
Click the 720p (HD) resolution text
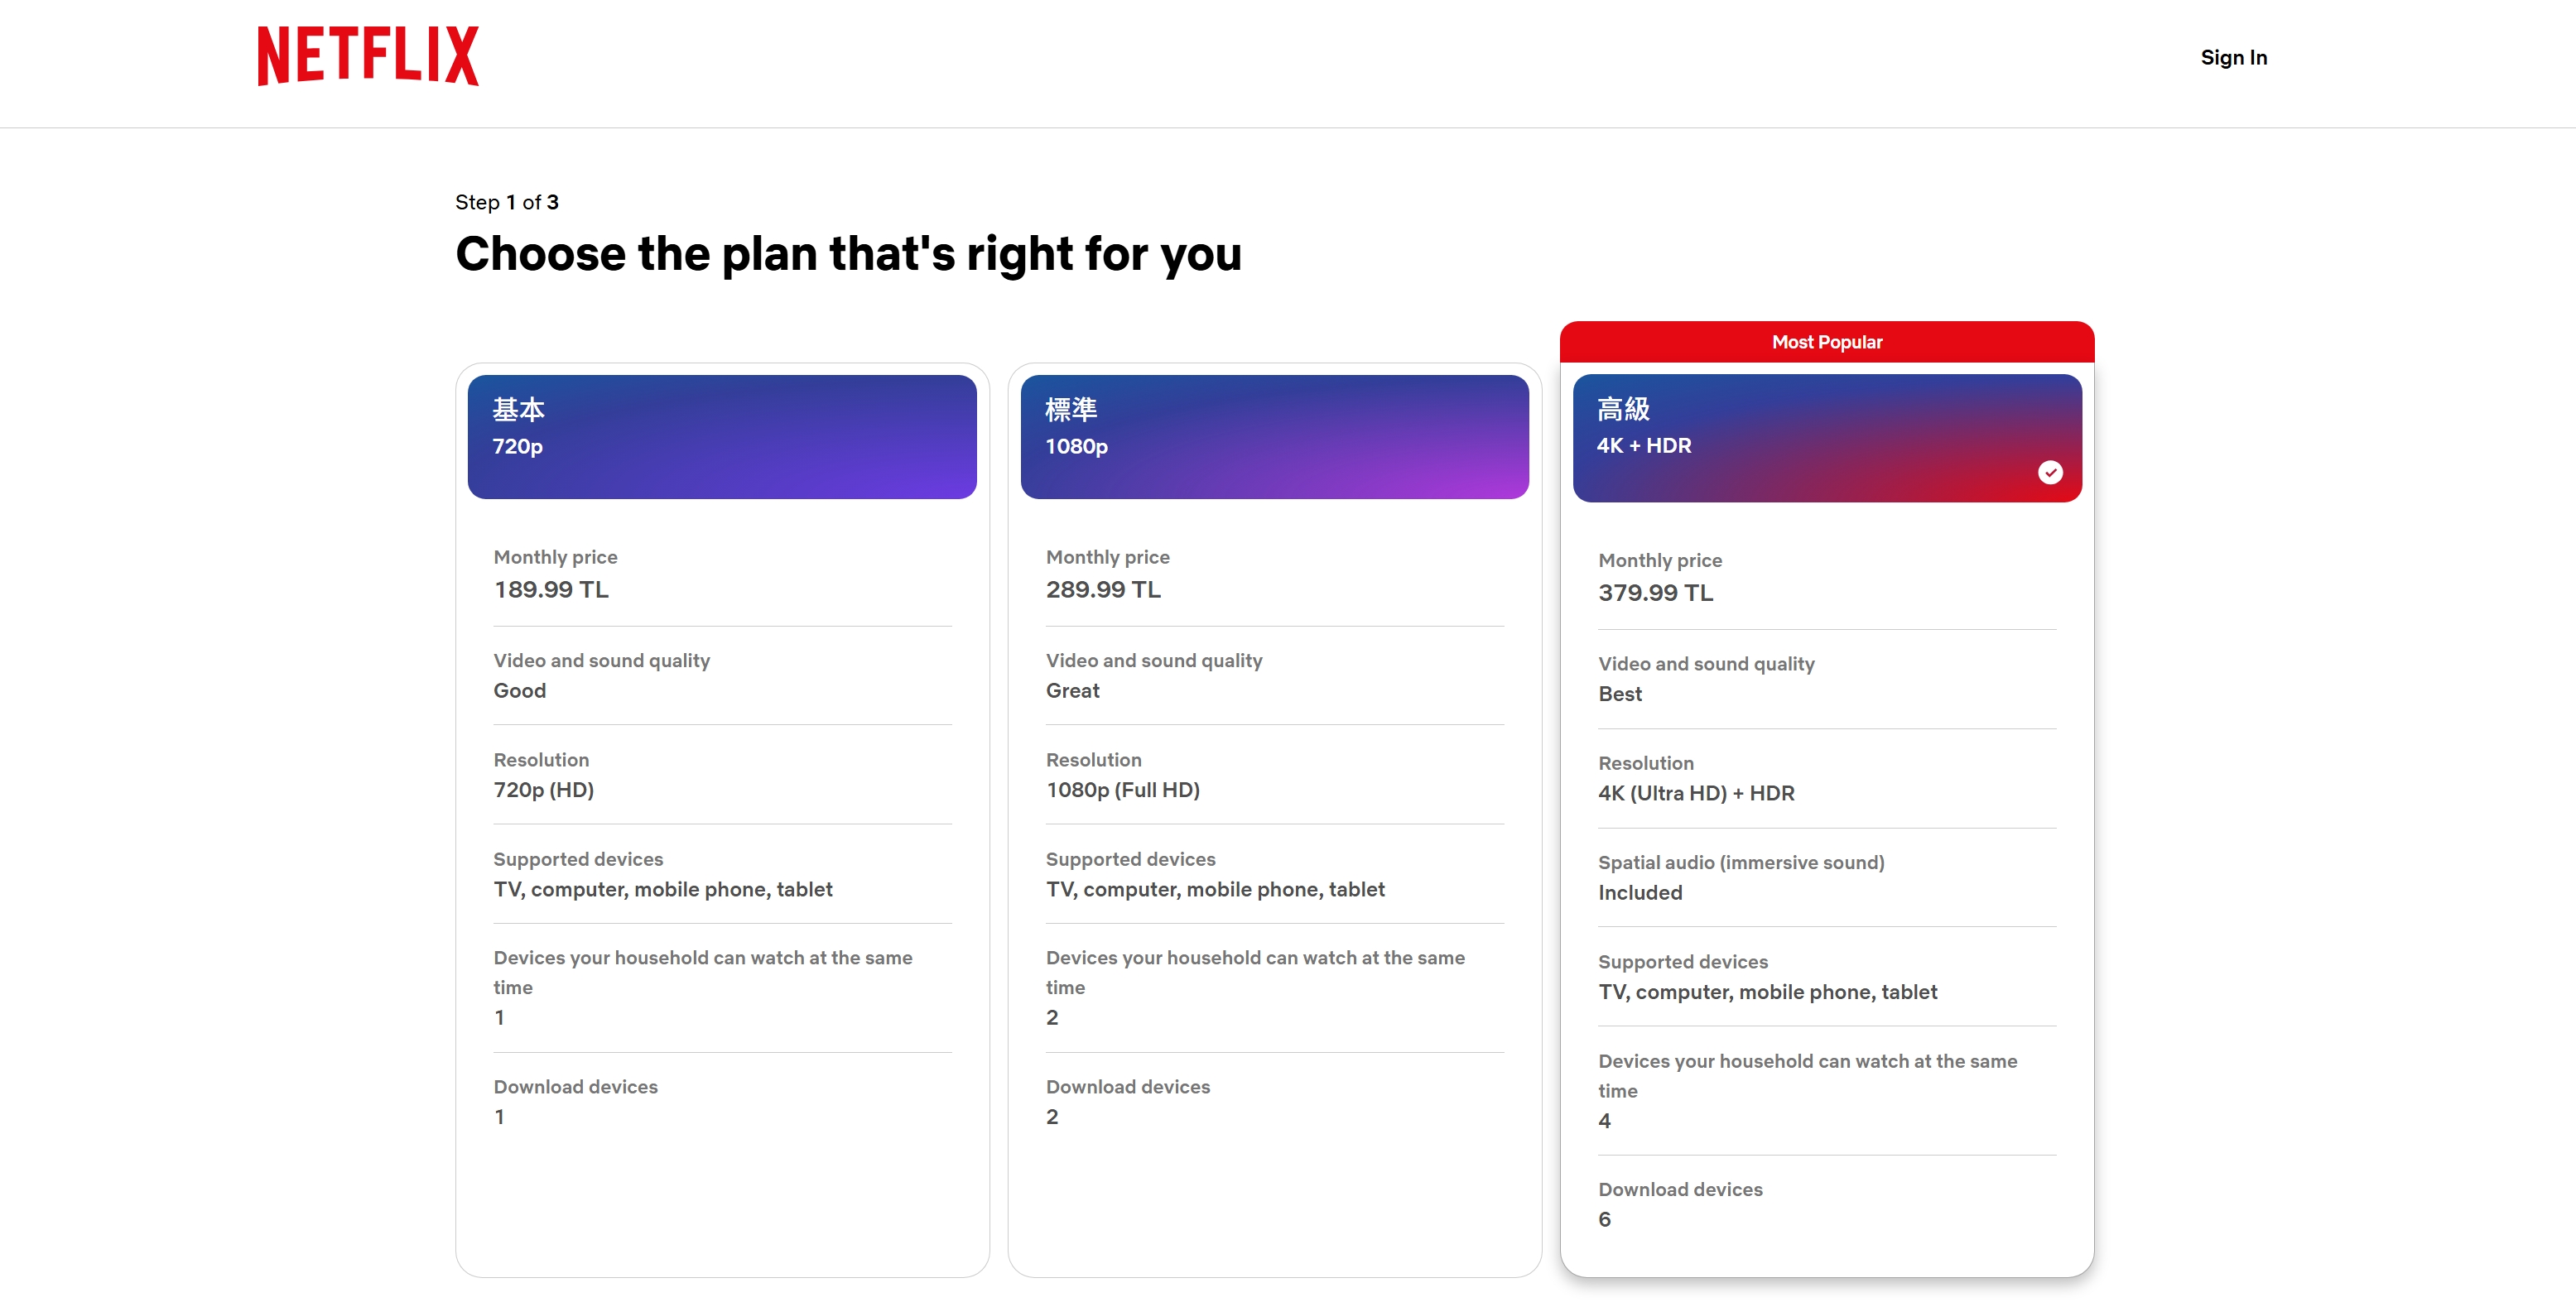click(x=543, y=789)
